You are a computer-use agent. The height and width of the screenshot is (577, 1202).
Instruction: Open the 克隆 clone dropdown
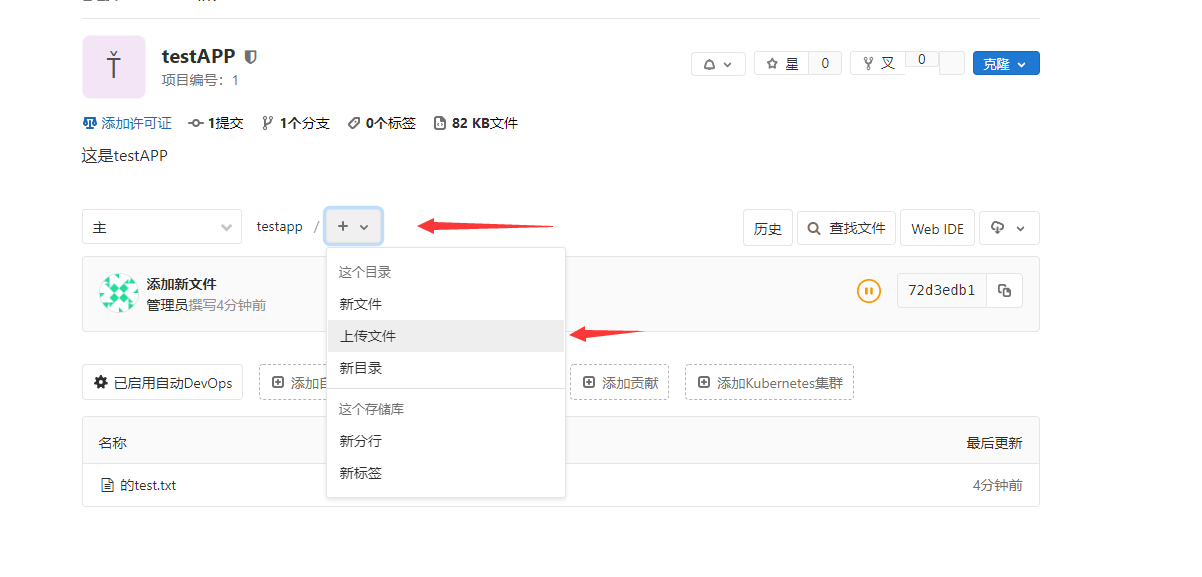point(1006,64)
